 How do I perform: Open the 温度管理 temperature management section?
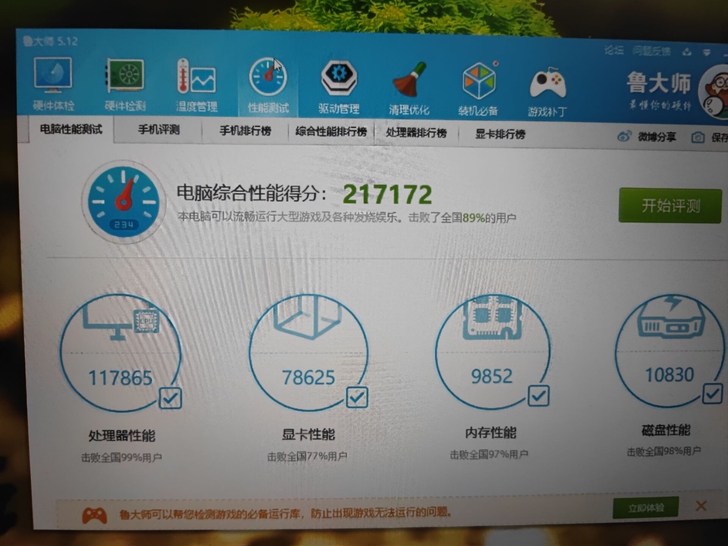[196, 85]
